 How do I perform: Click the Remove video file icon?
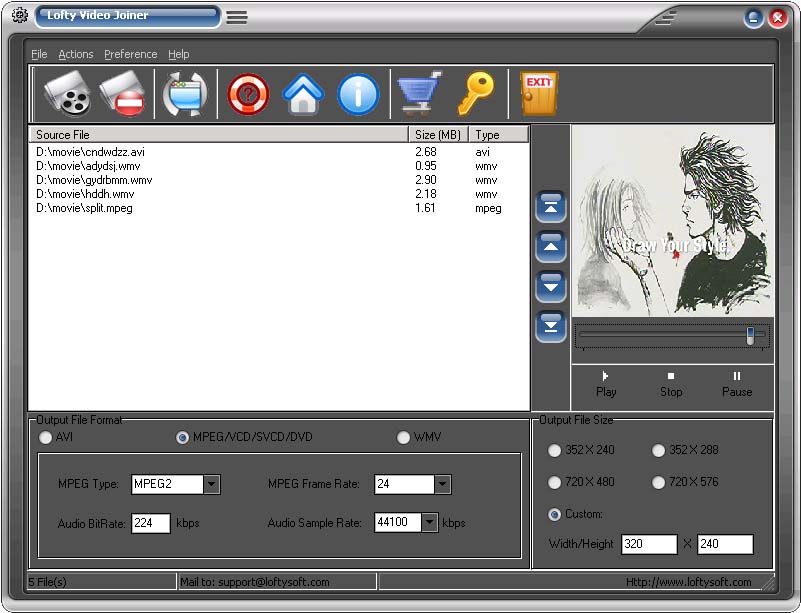click(x=123, y=93)
